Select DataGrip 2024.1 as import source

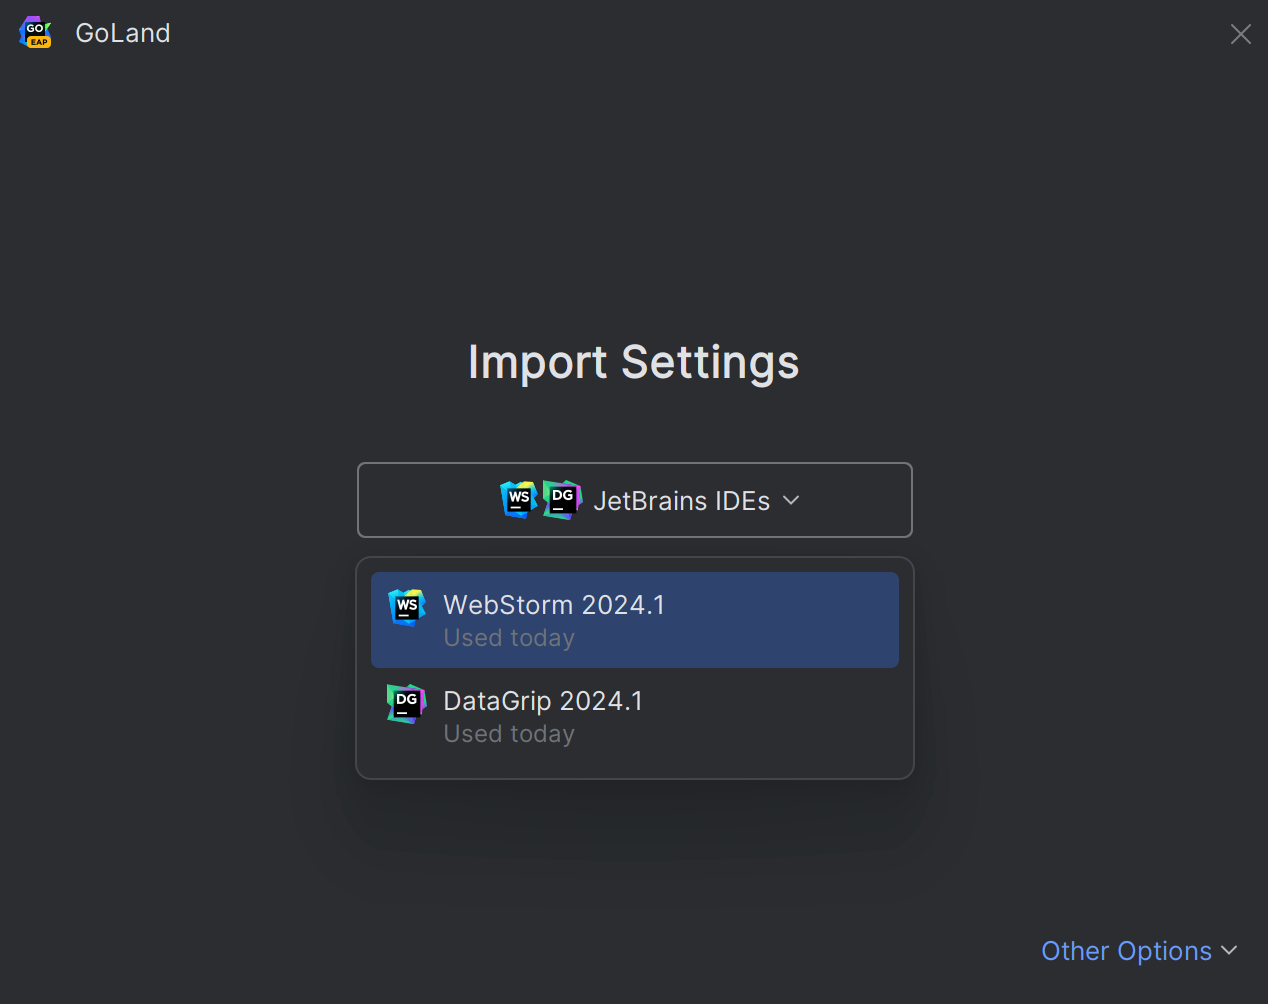(x=634, y=715)
